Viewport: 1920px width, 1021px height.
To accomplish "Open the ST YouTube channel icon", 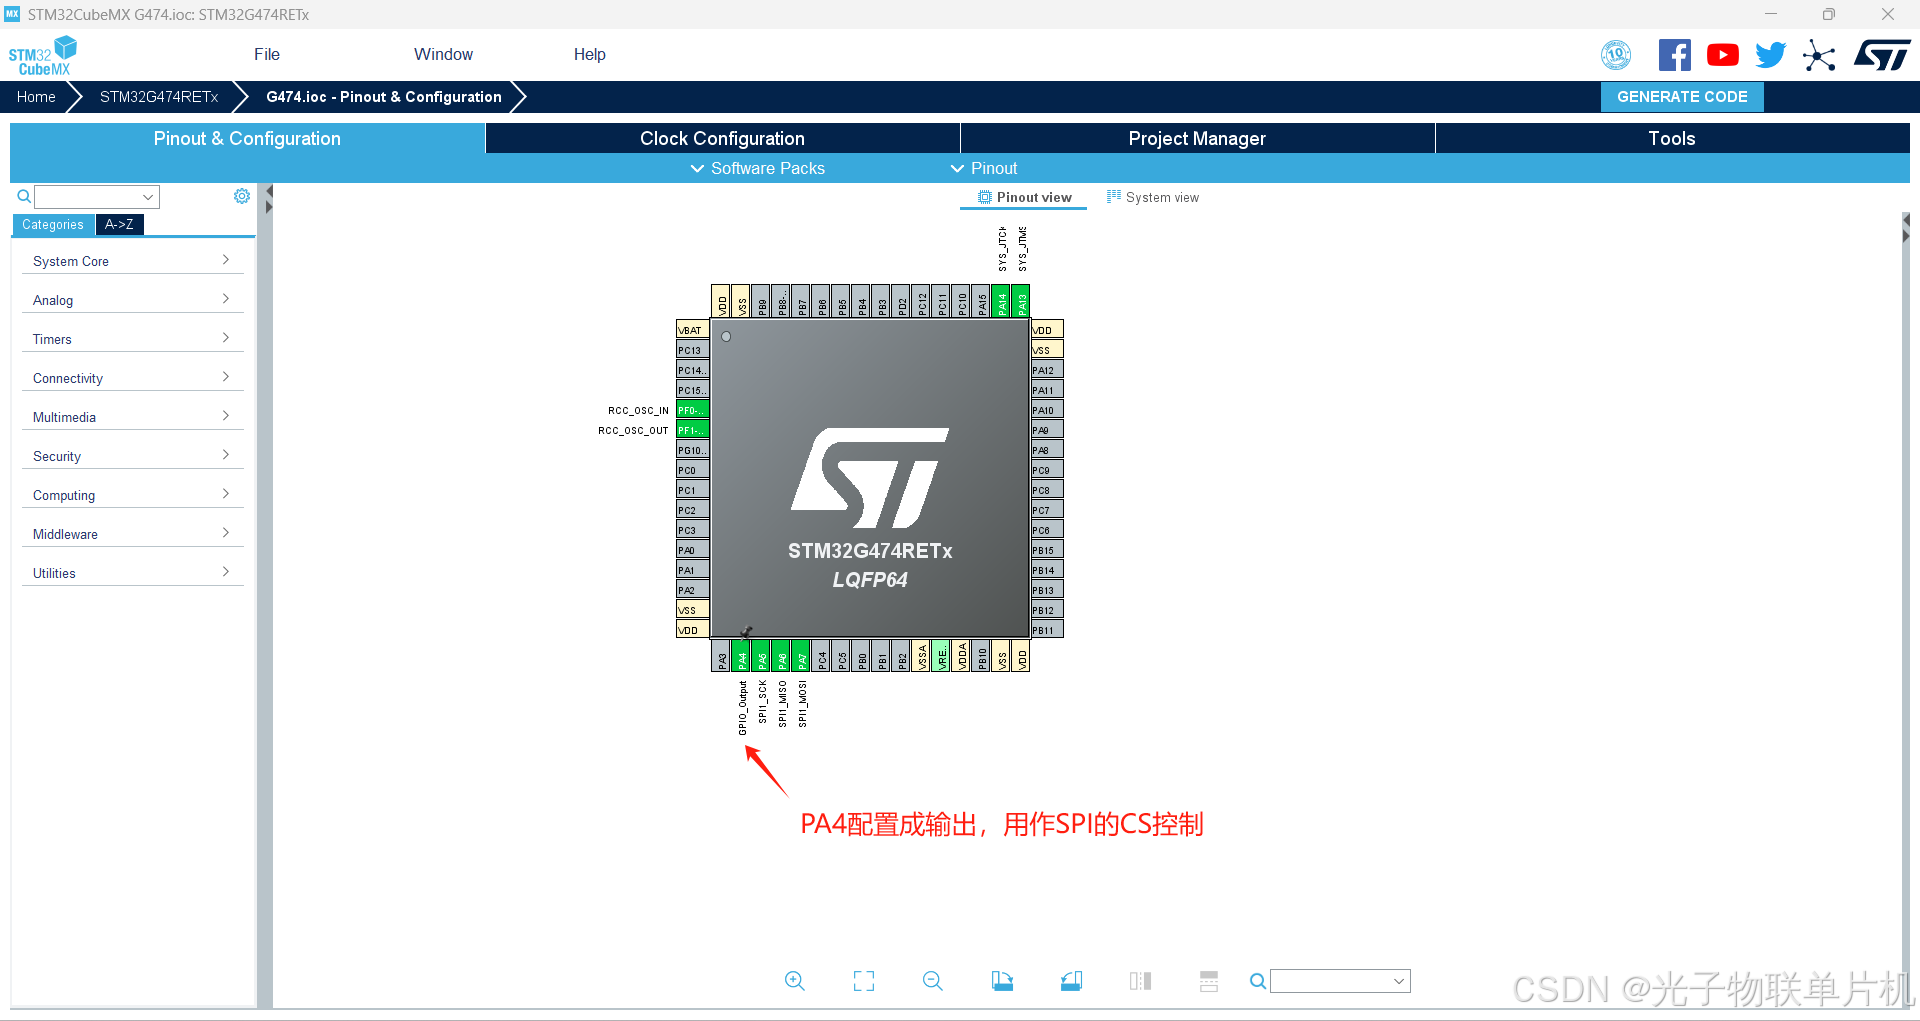I will 1723,55.
